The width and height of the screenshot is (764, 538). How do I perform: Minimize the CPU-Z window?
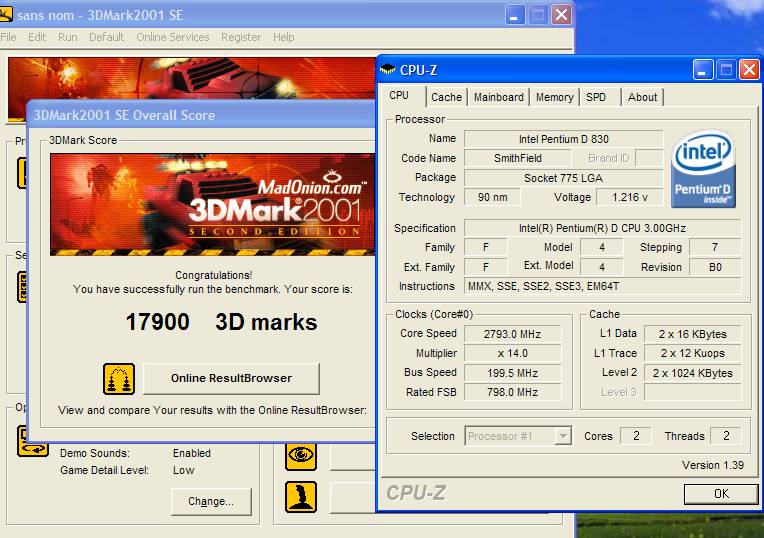(x=703, y=70)
